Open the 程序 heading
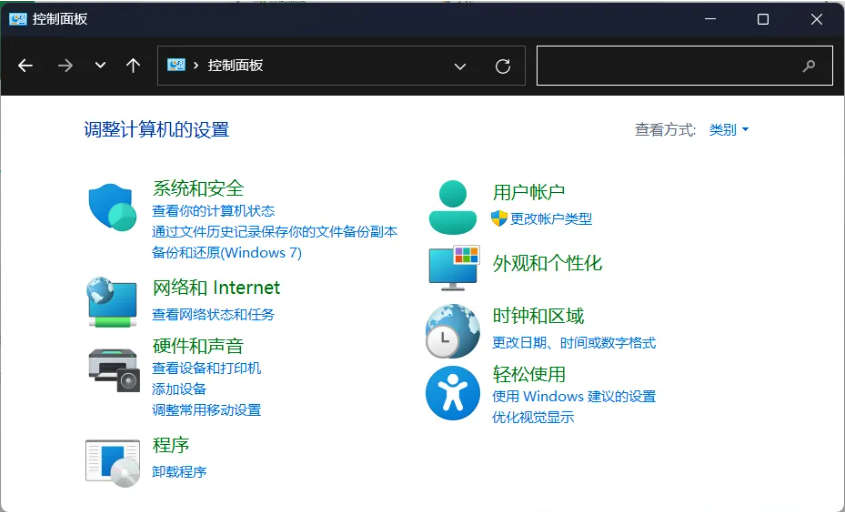The height and width of the screenshot is (512, 845). (171, 445)
